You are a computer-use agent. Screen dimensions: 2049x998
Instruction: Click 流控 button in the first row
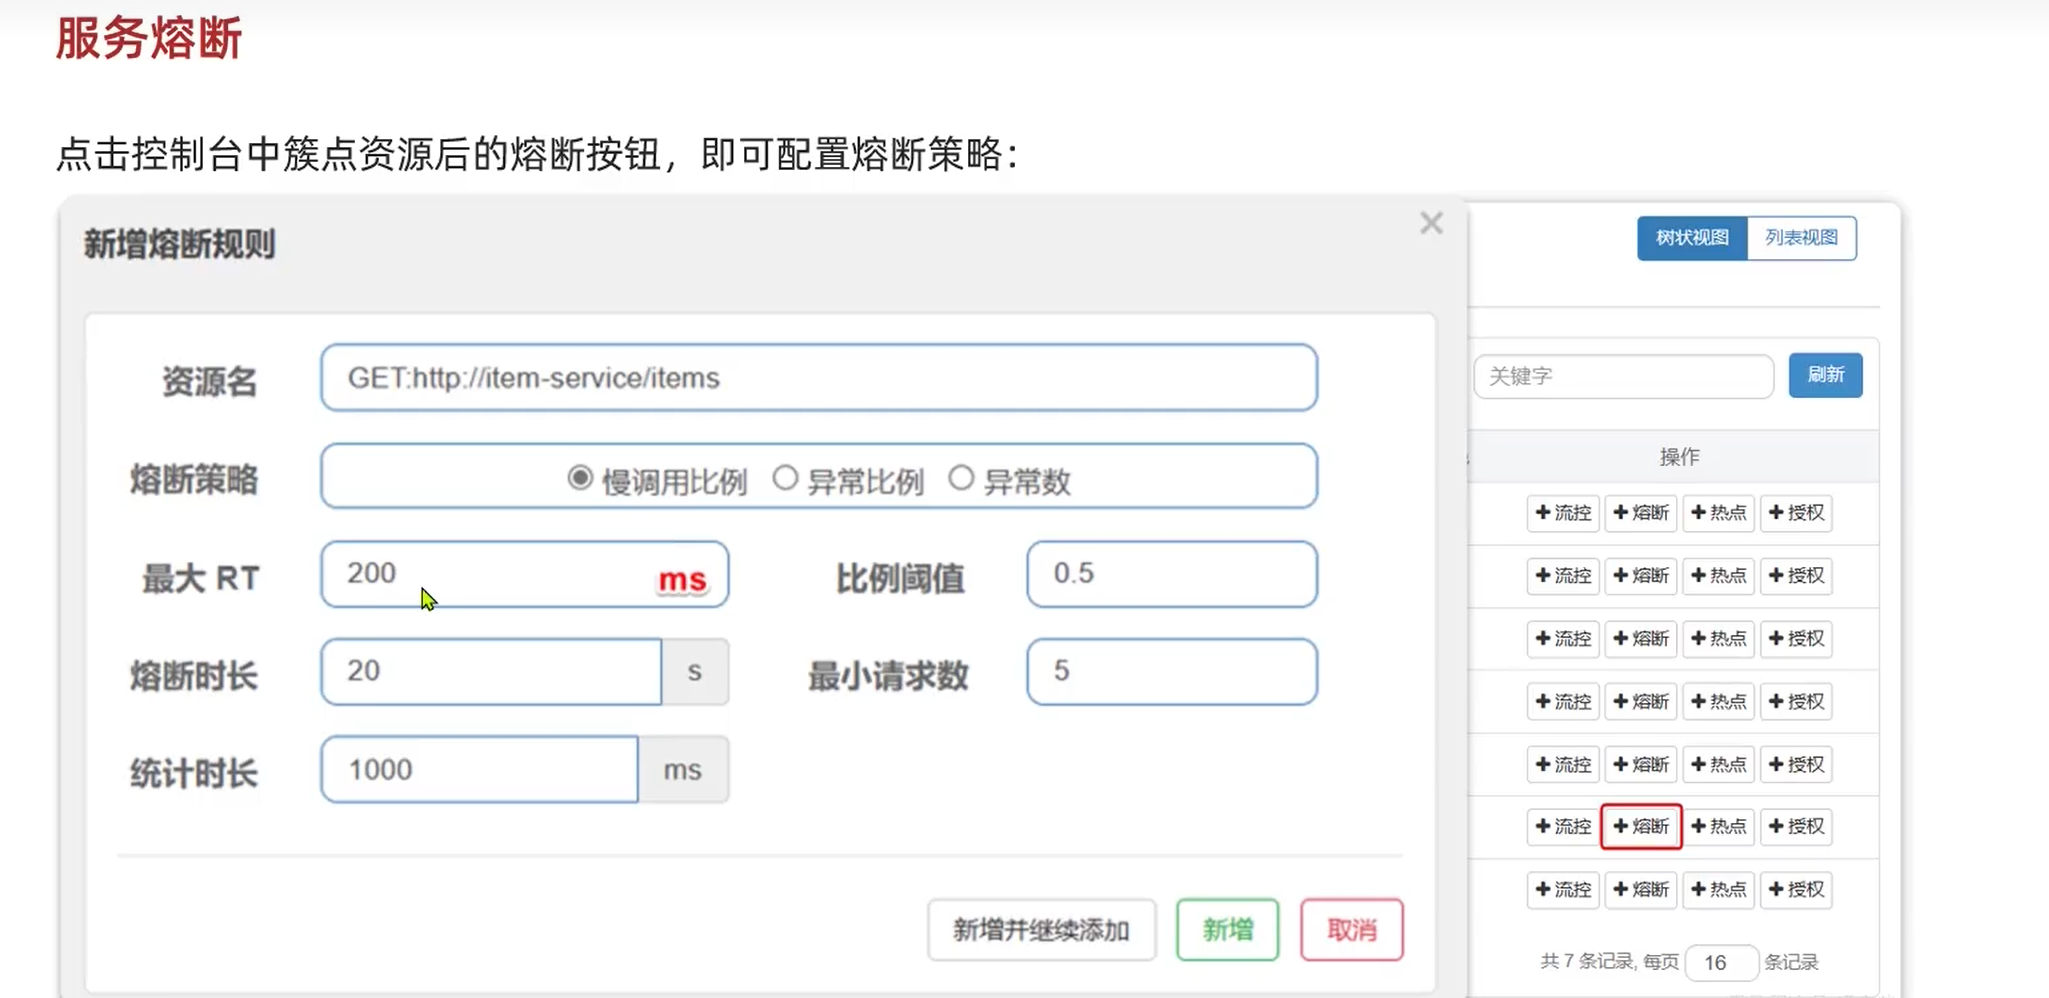(x=1563, y=513)
